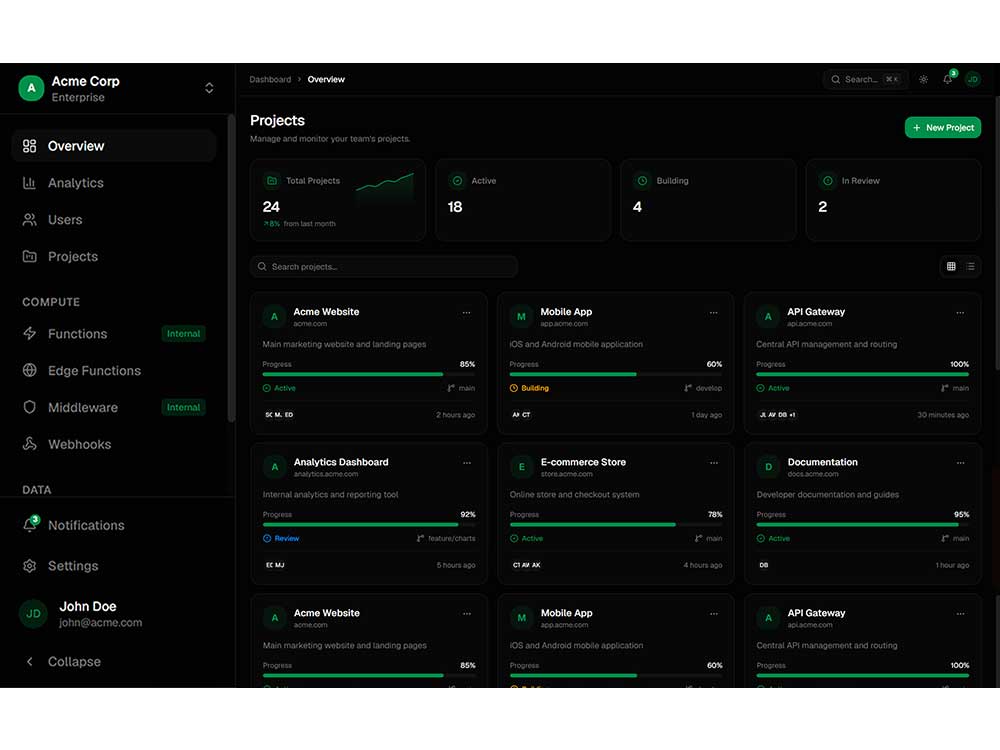
Task: Click the Webhooks icon in sidebar
Action: point(29,444)
